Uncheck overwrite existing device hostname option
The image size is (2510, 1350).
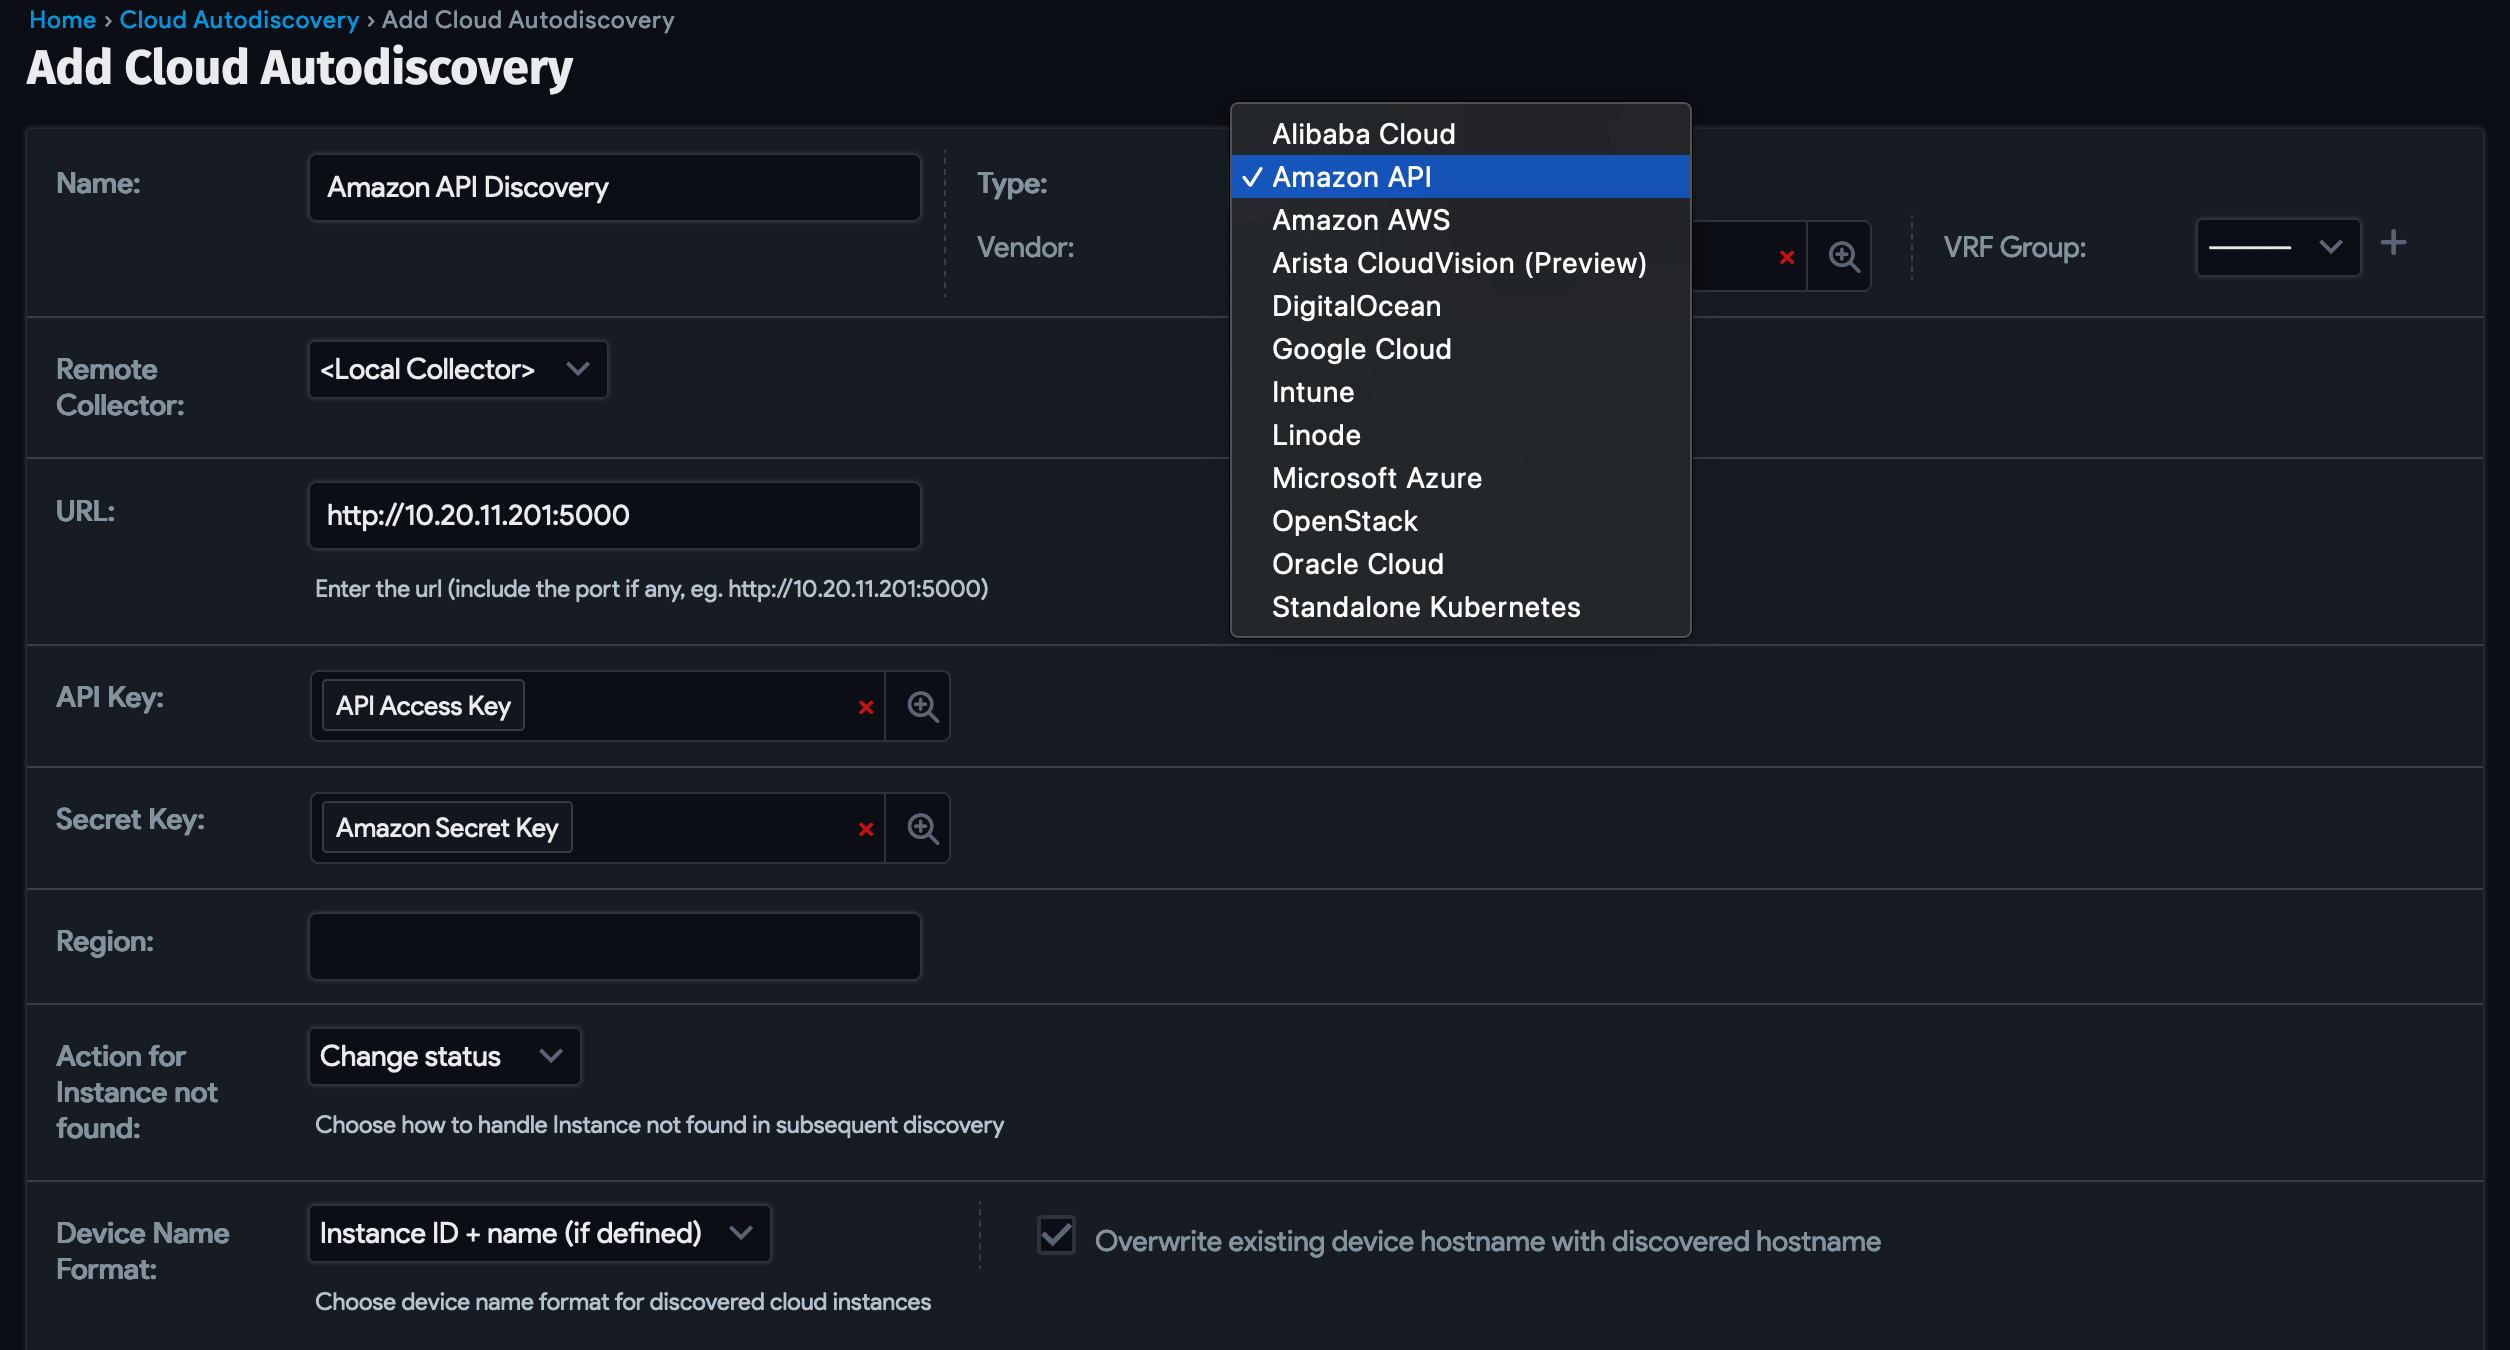(1055, 1236)
